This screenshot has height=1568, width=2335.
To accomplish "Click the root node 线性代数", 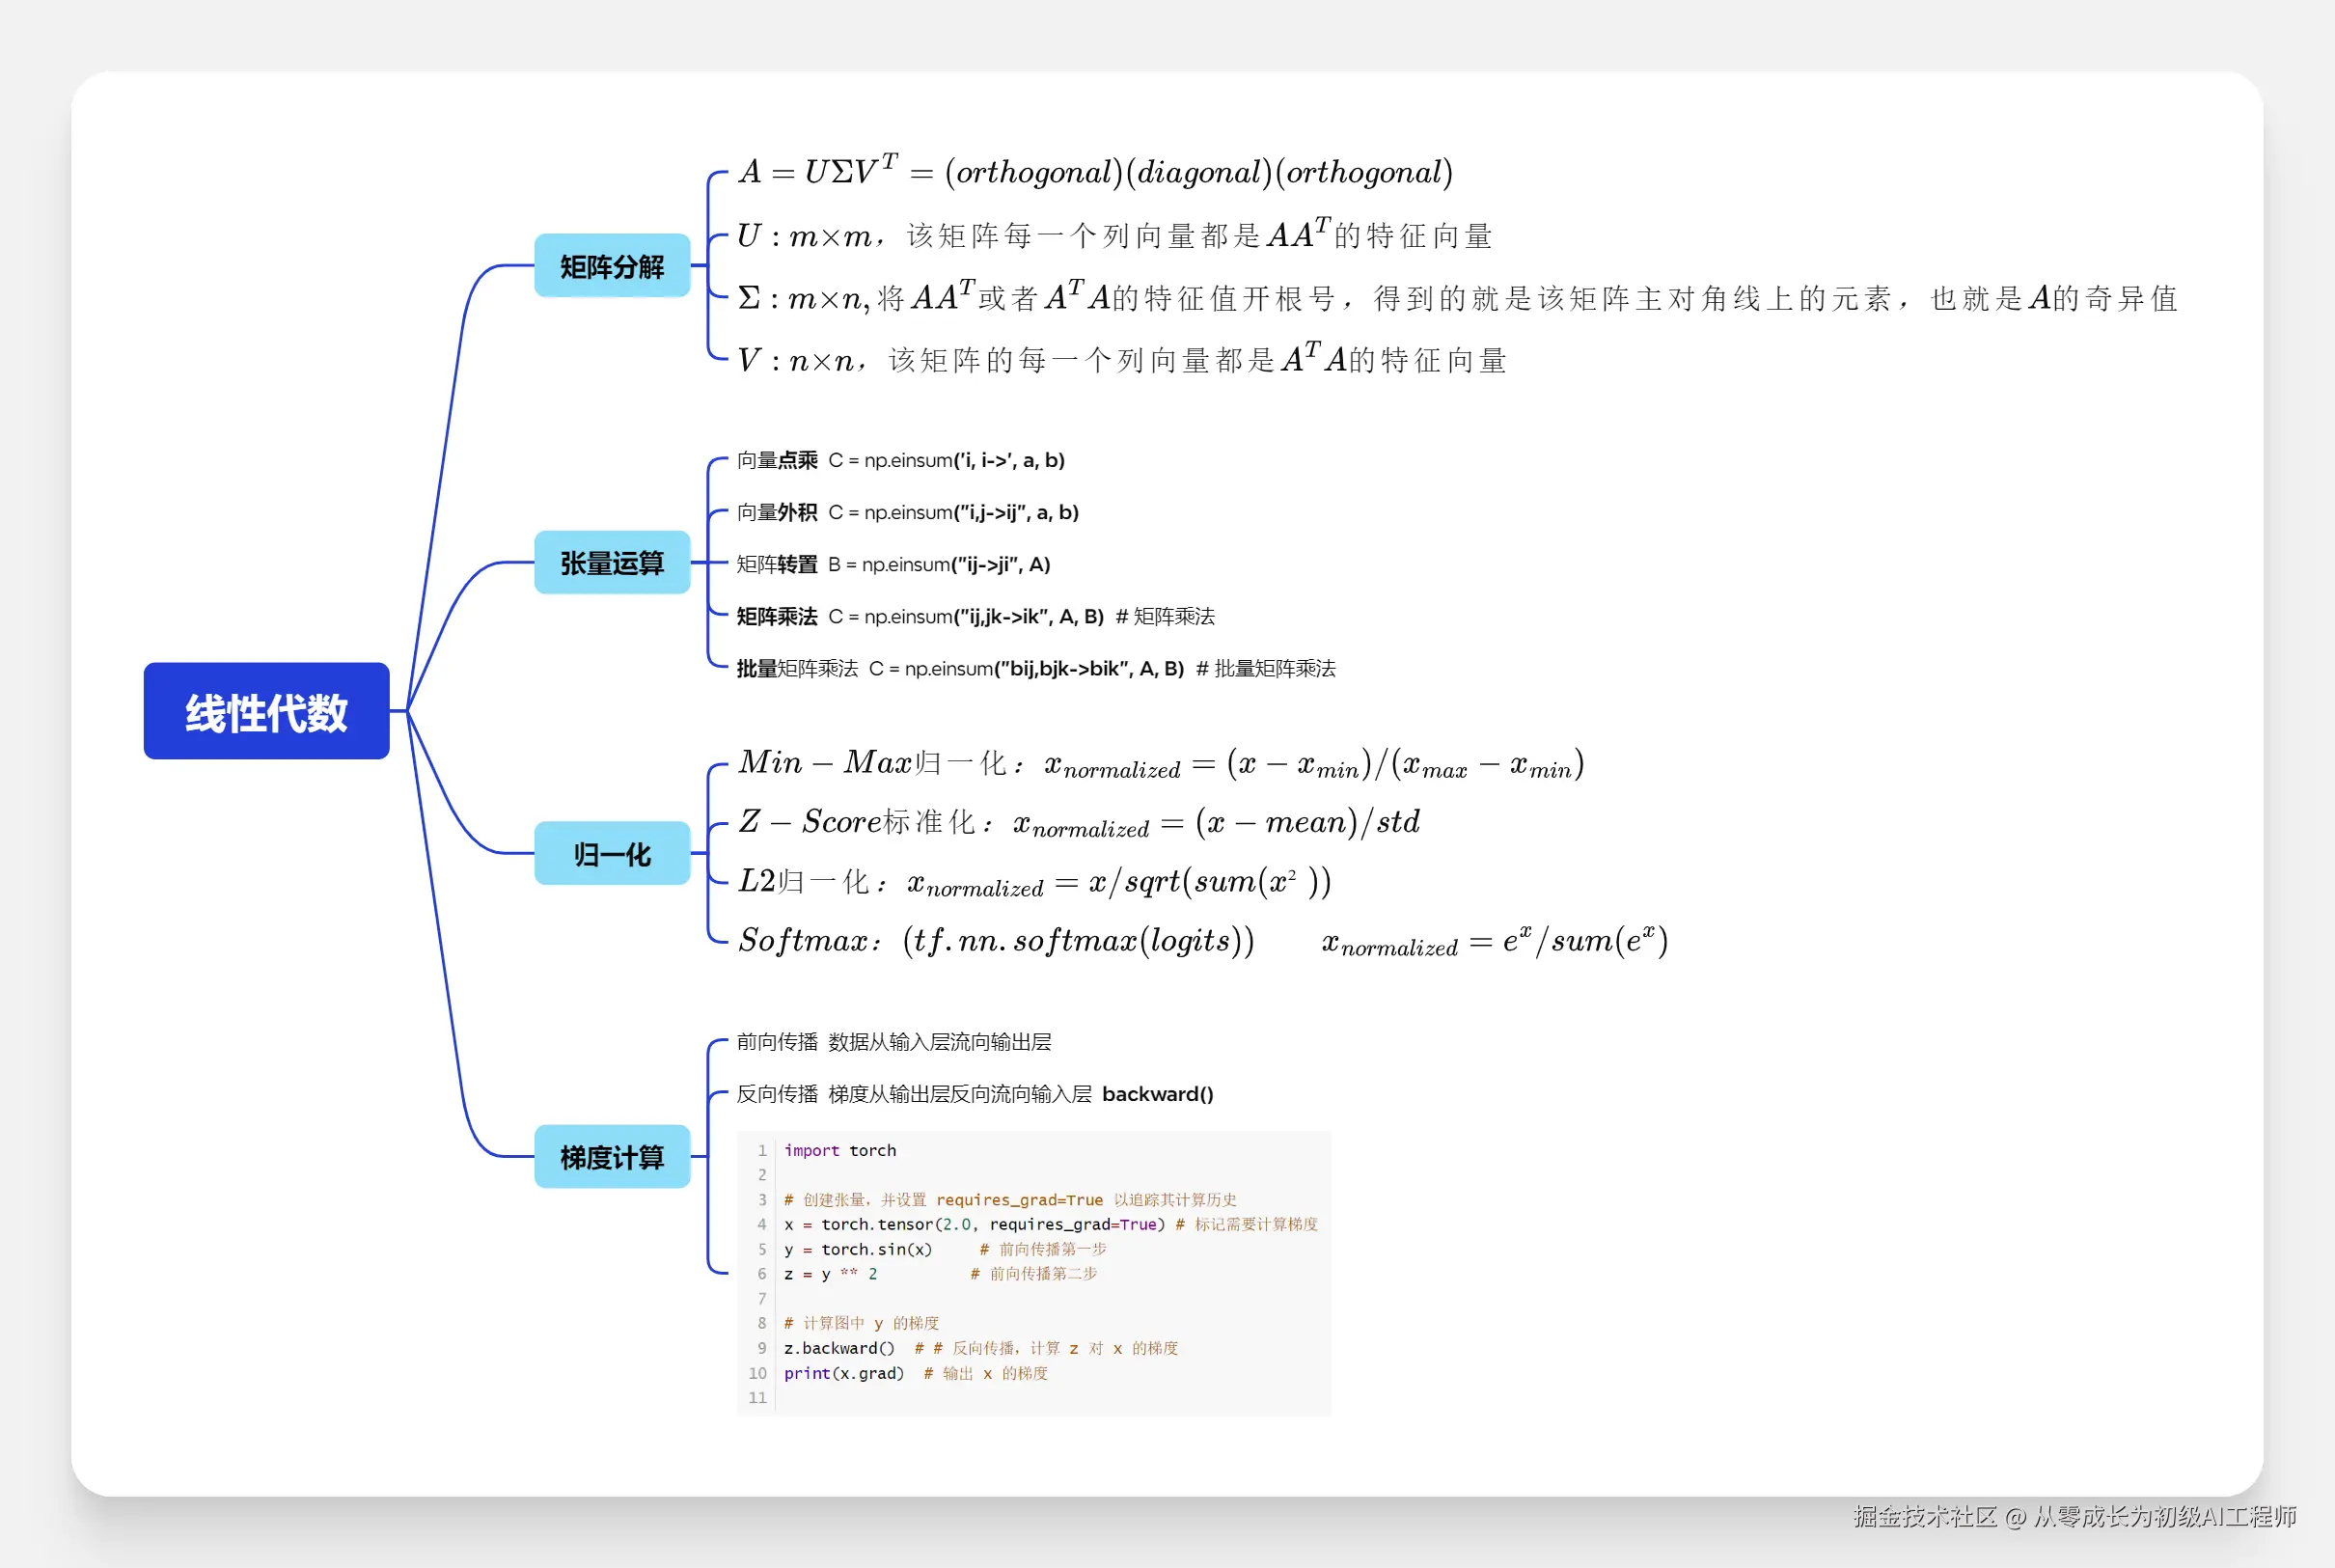I will tap(266, 711).
